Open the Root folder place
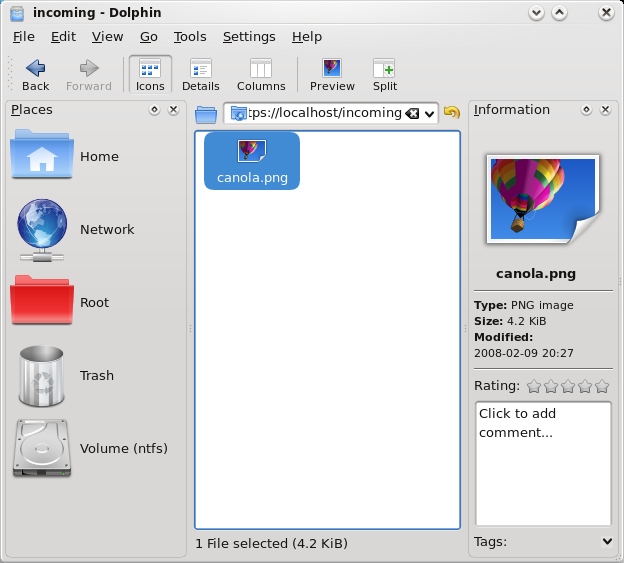Image resolution: width=624 pixels, height=563 pixels. [x=60, y=302]
